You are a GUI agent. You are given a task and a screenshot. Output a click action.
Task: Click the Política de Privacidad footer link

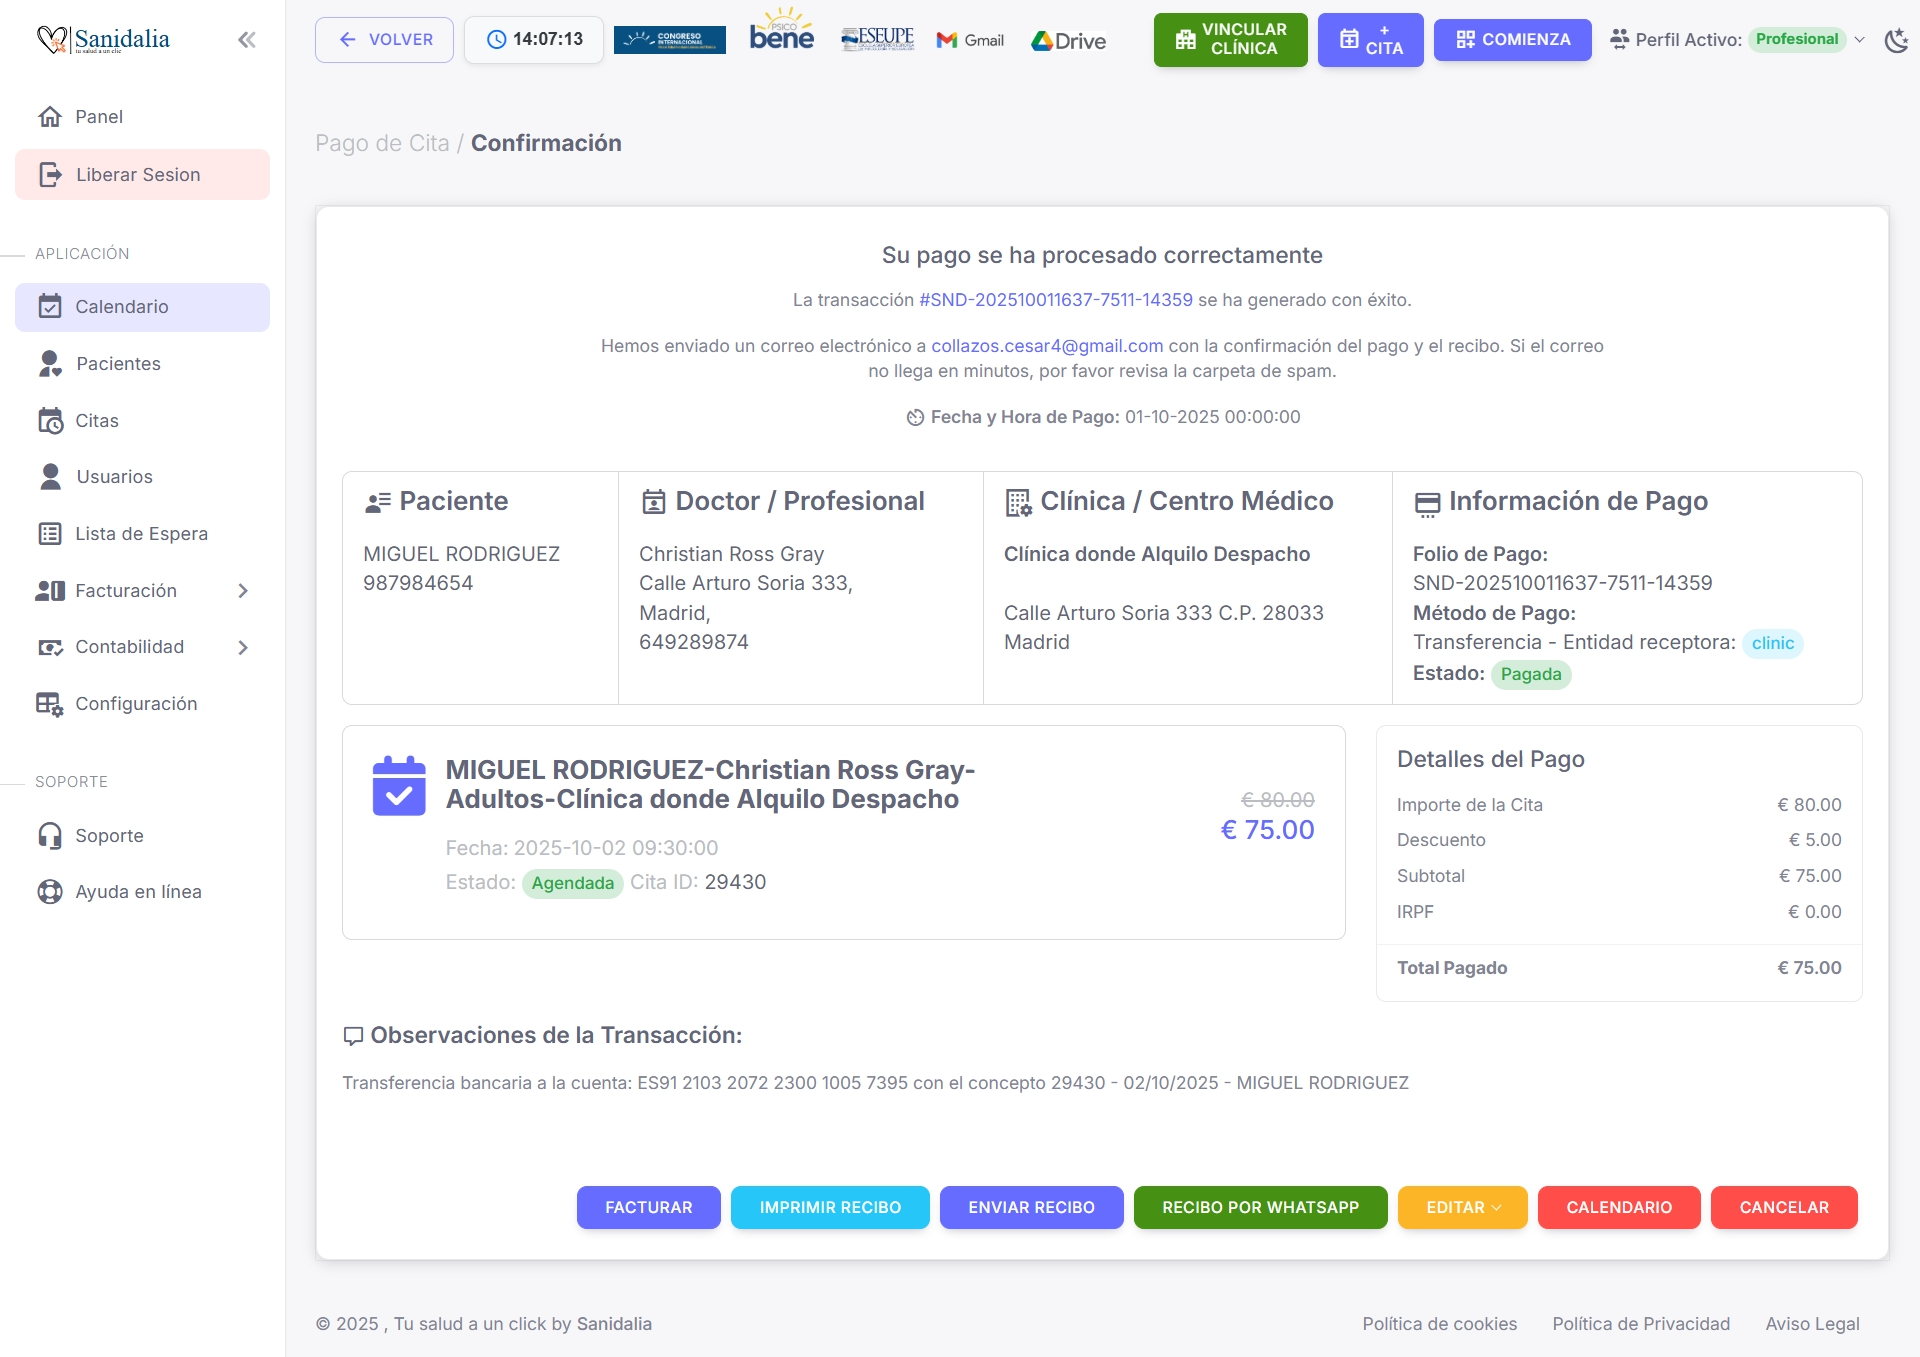point(1640,1323)
